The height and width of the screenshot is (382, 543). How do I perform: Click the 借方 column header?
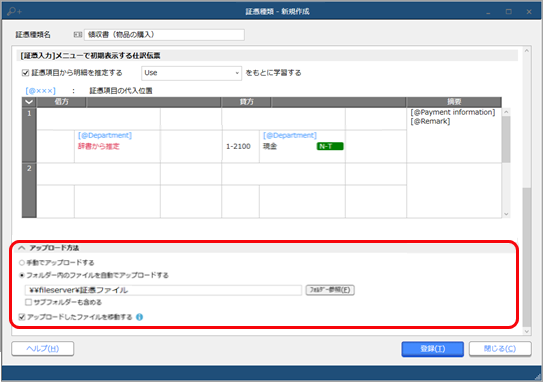[61, 102]
